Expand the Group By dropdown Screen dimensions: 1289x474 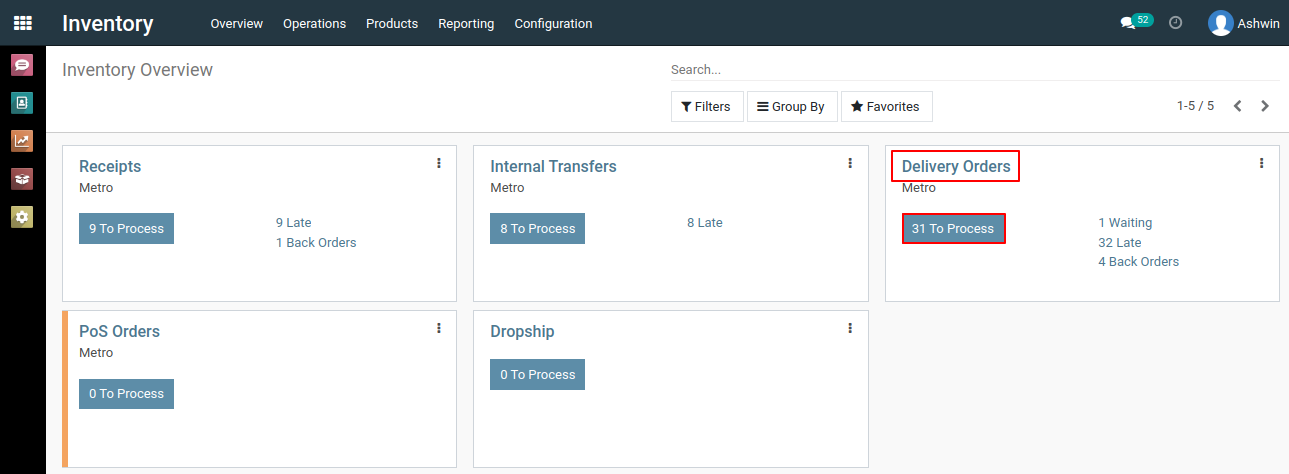791,106
